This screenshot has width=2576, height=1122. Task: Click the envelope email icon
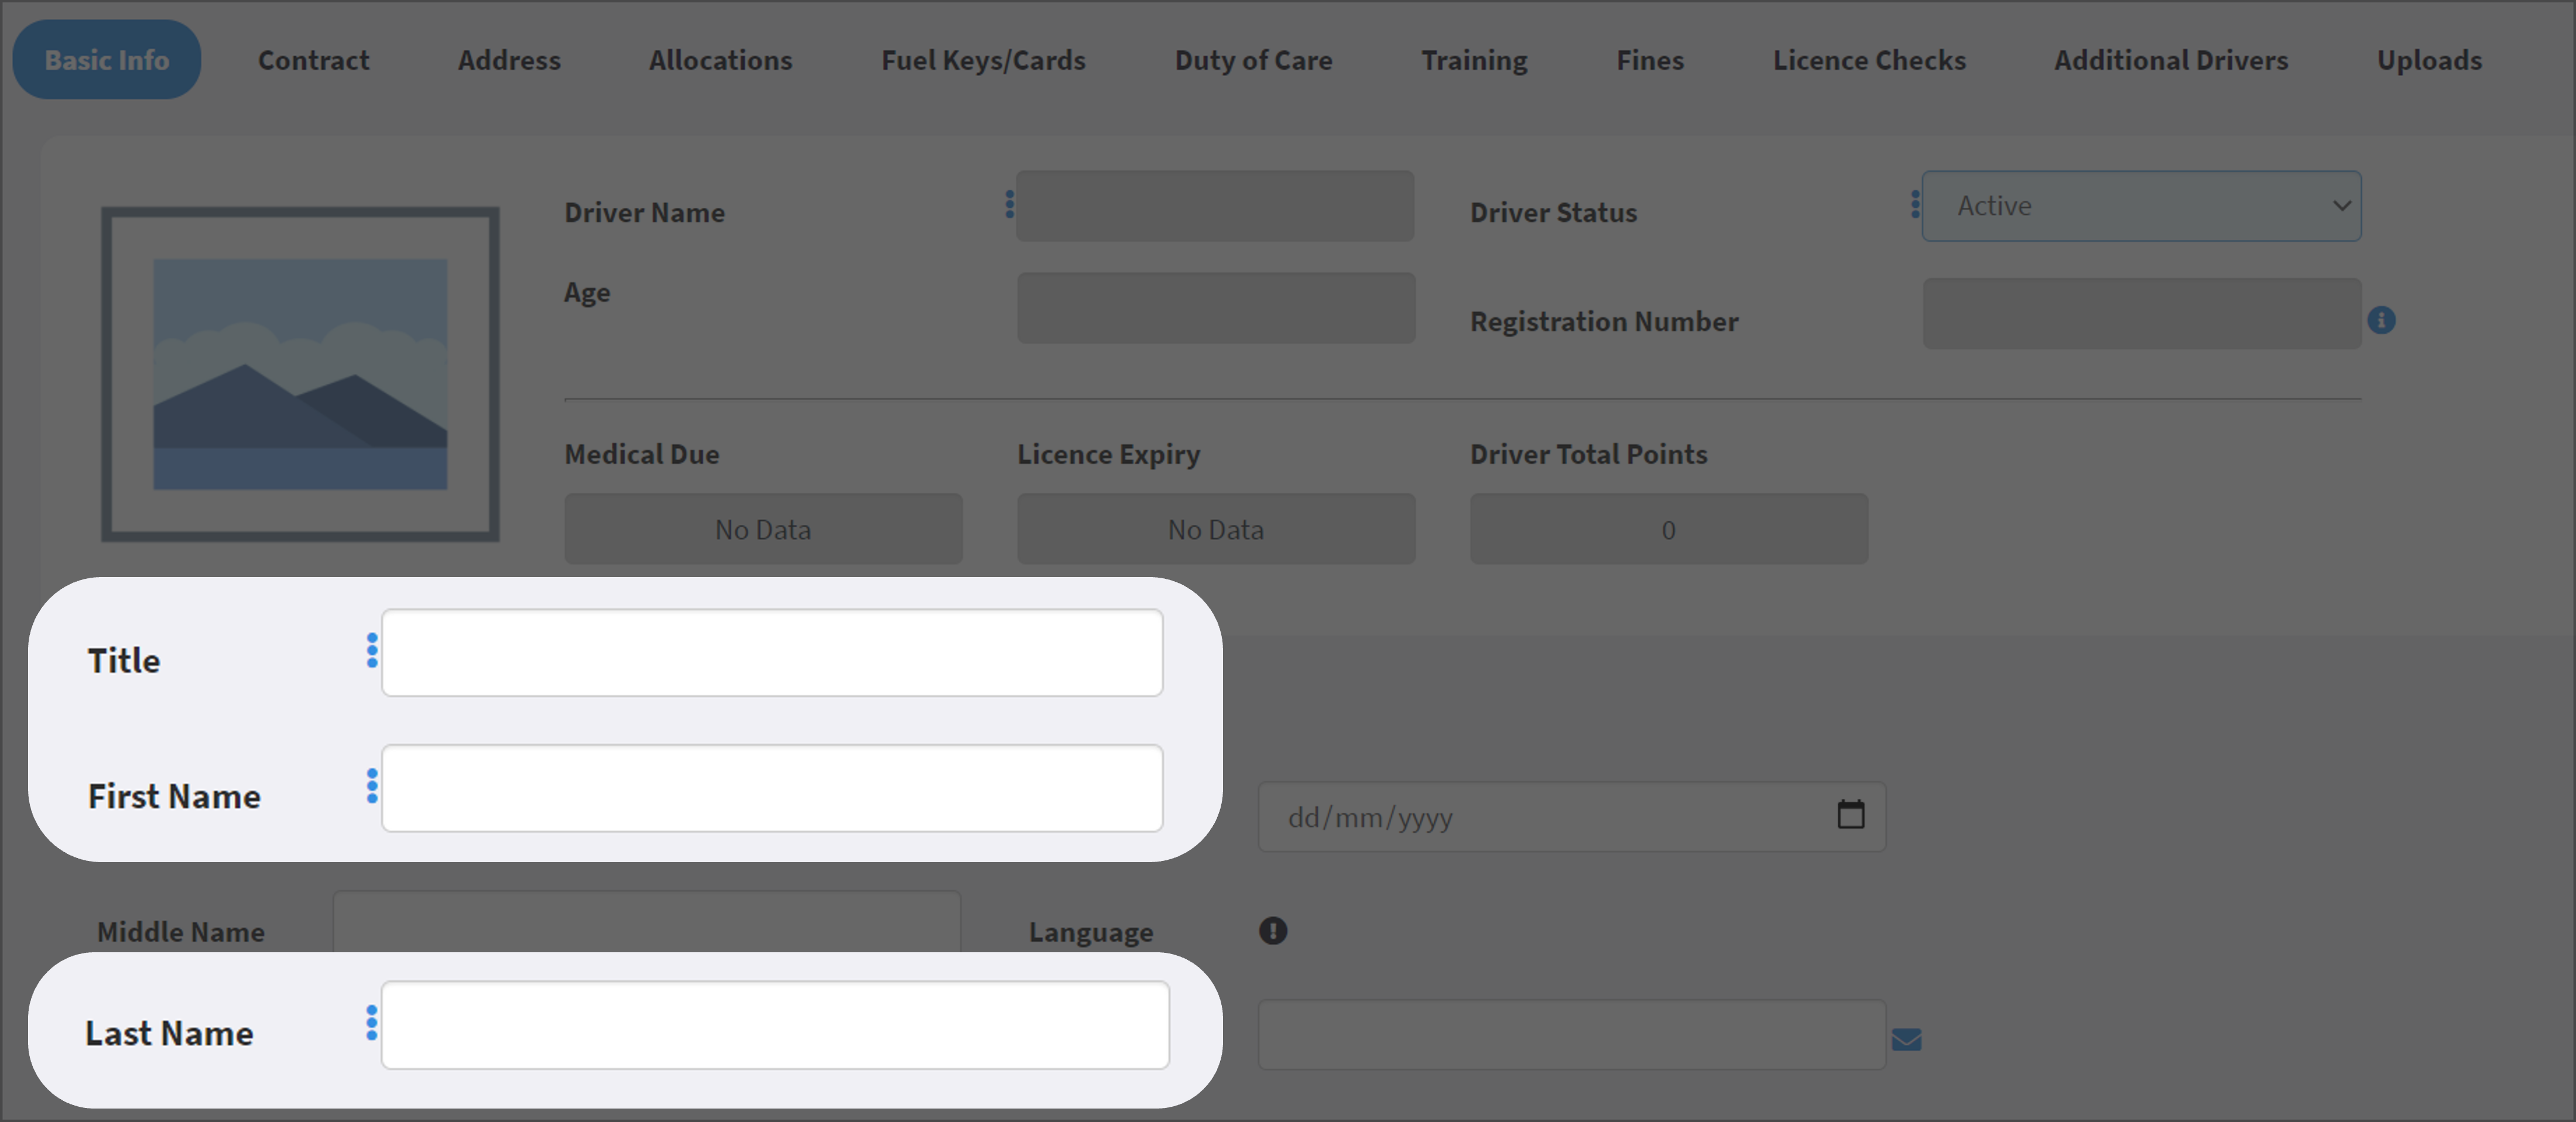coord(1906,1040)
